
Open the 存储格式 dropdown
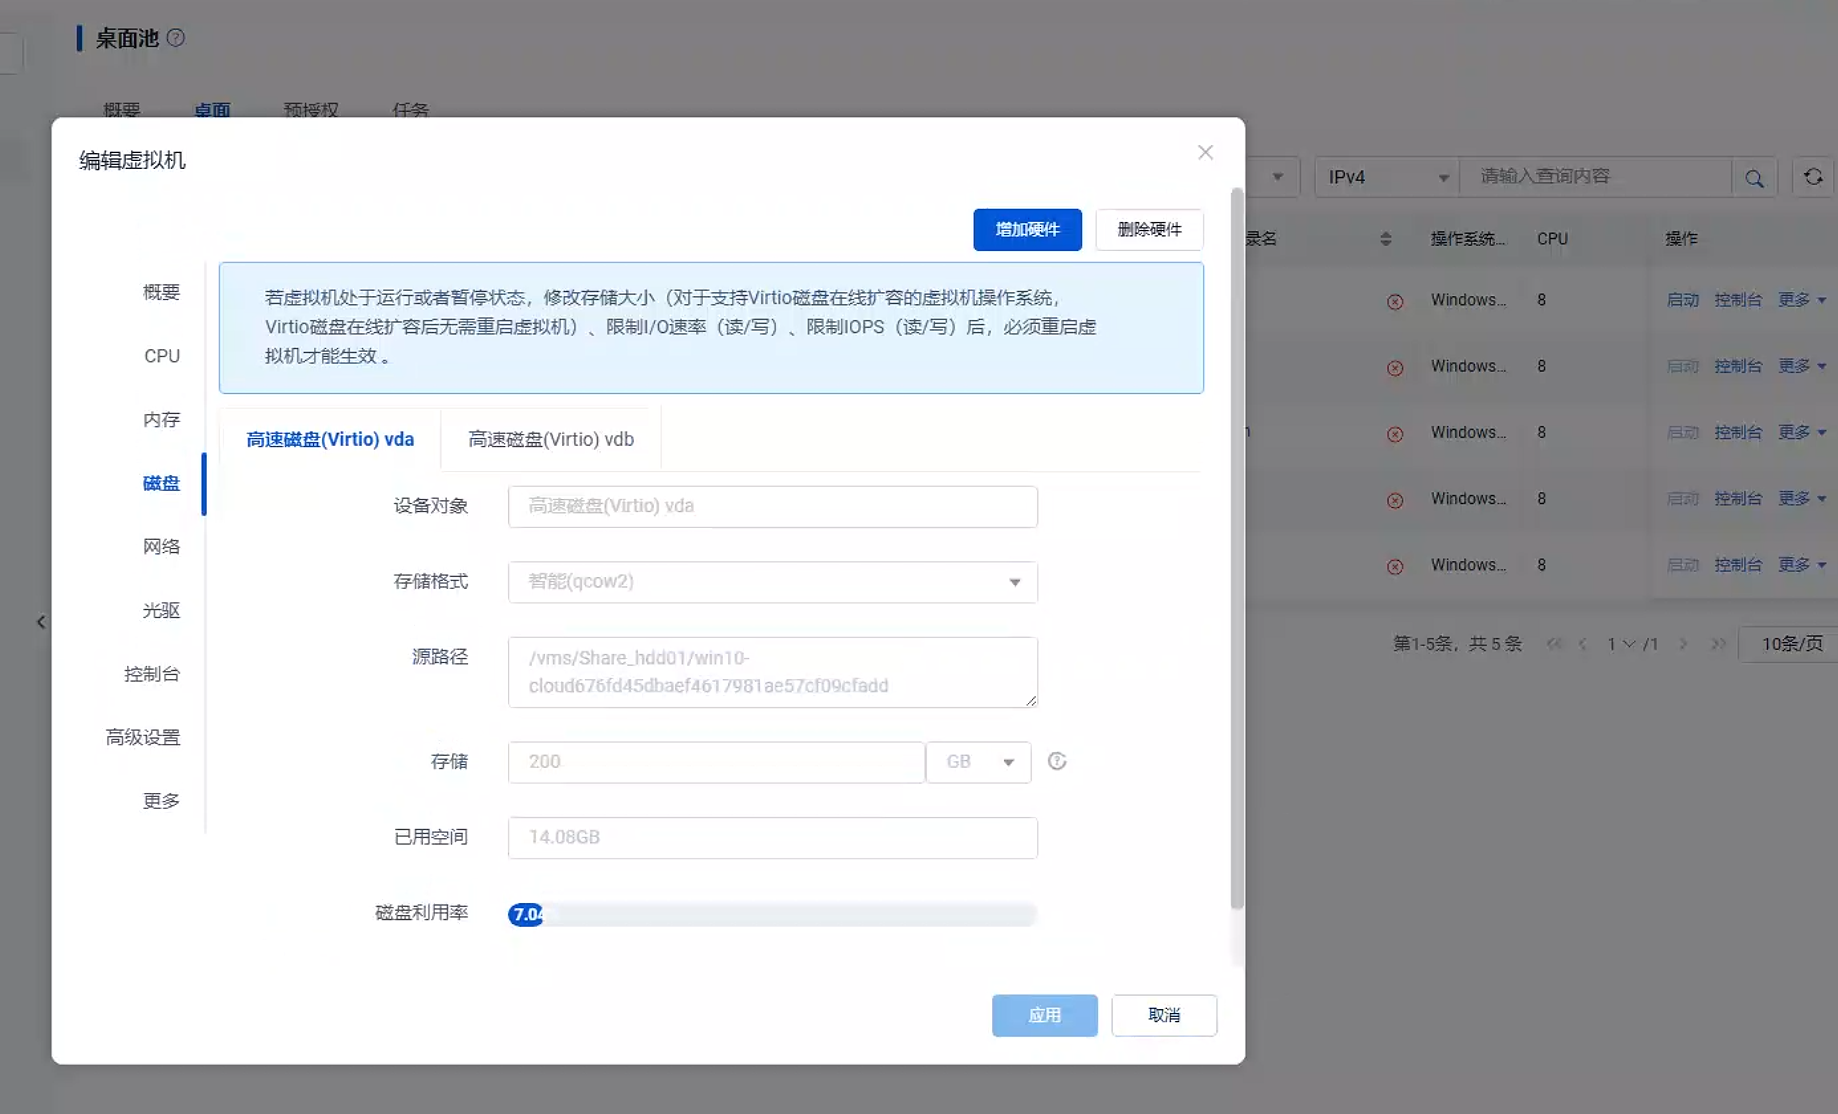(x=772, y=582)
